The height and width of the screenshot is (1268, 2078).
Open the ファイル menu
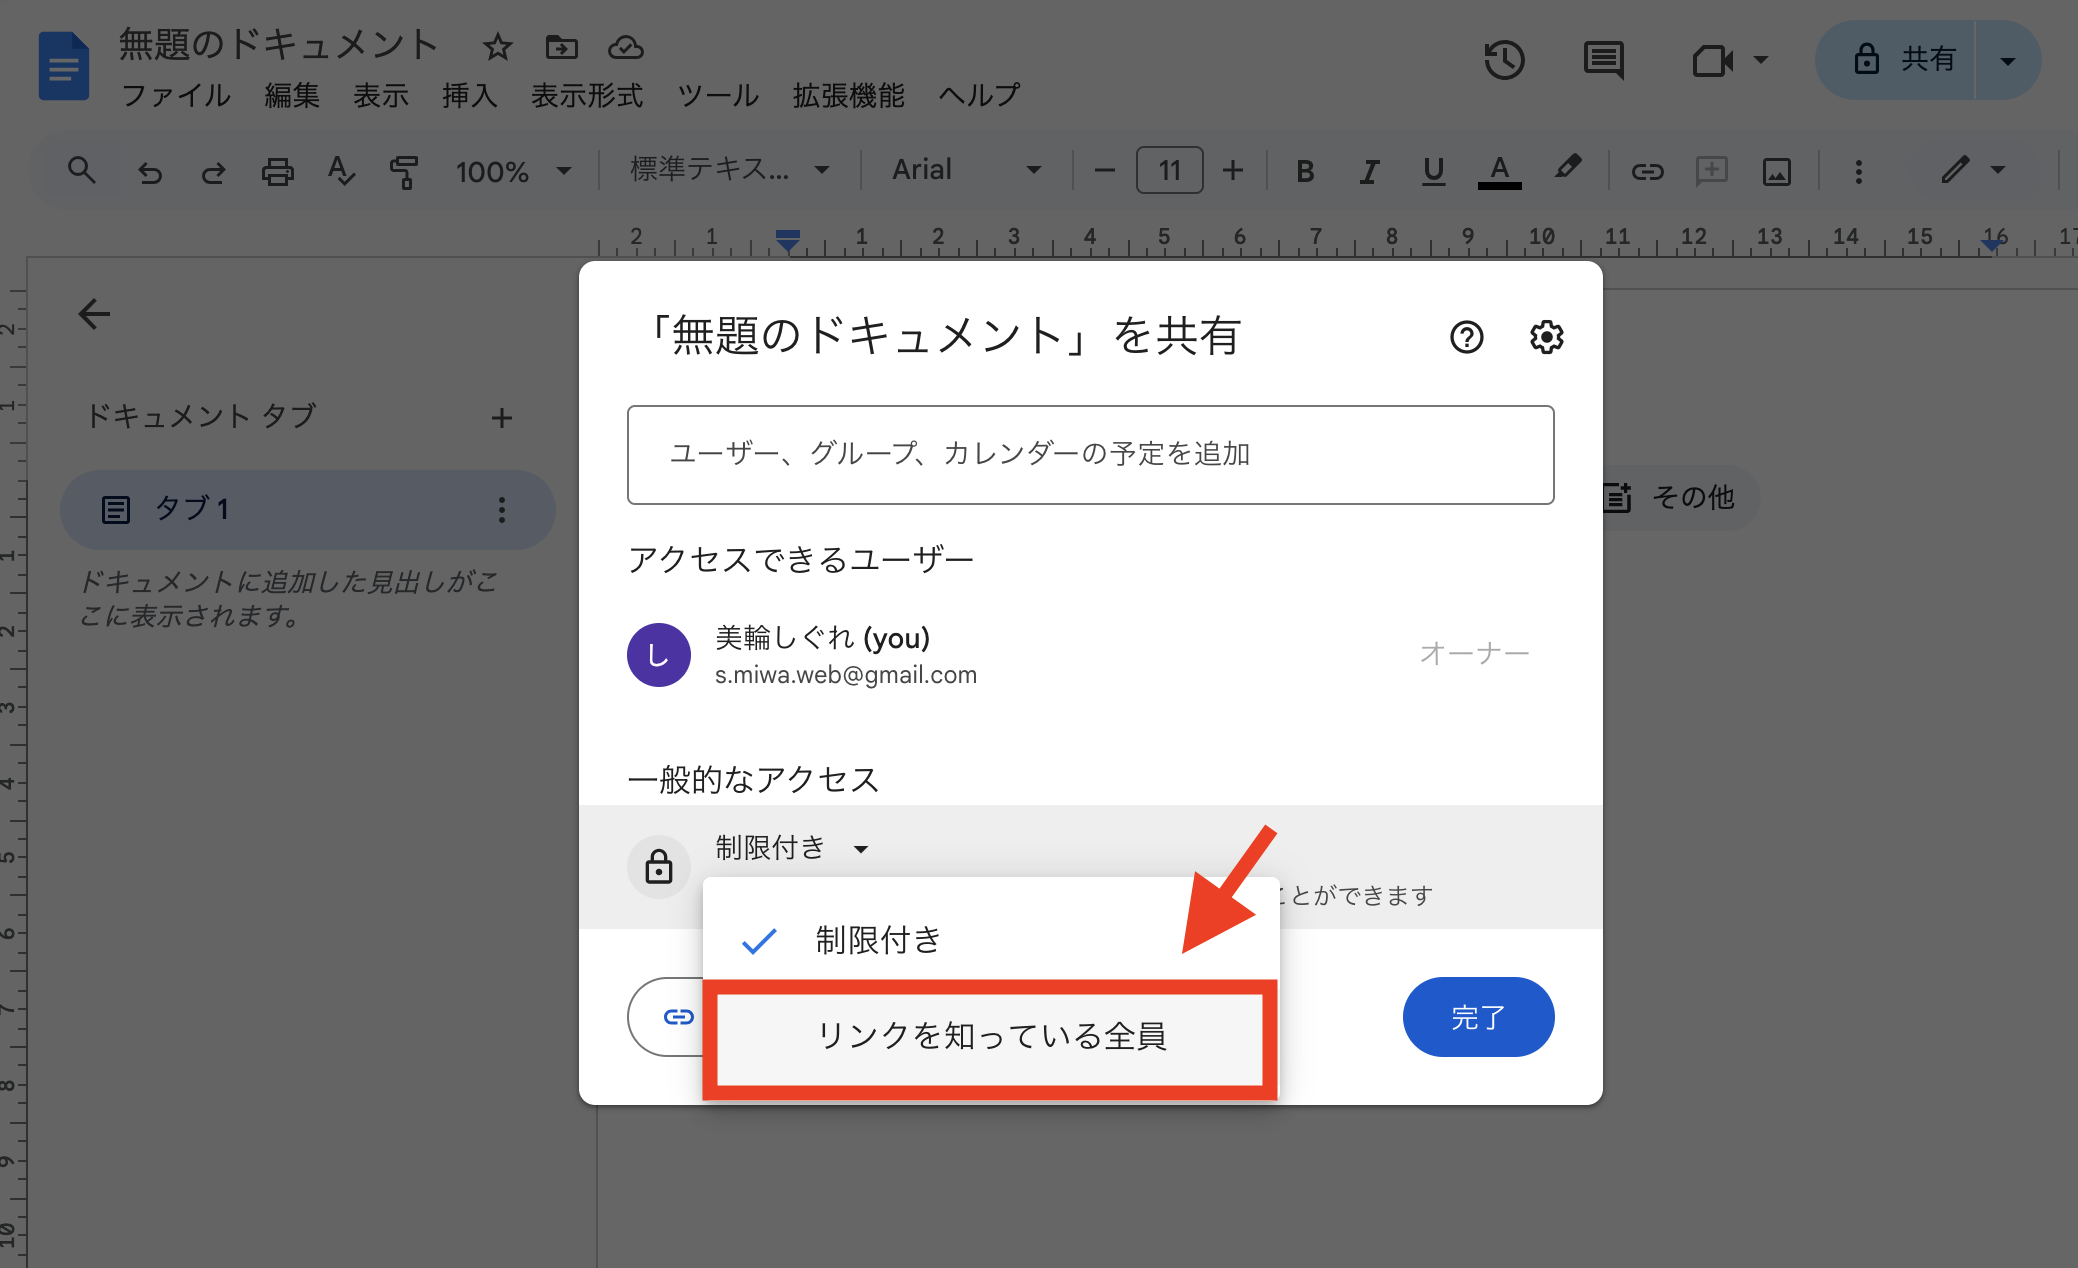pyautogui.click(x=176, y=96)
